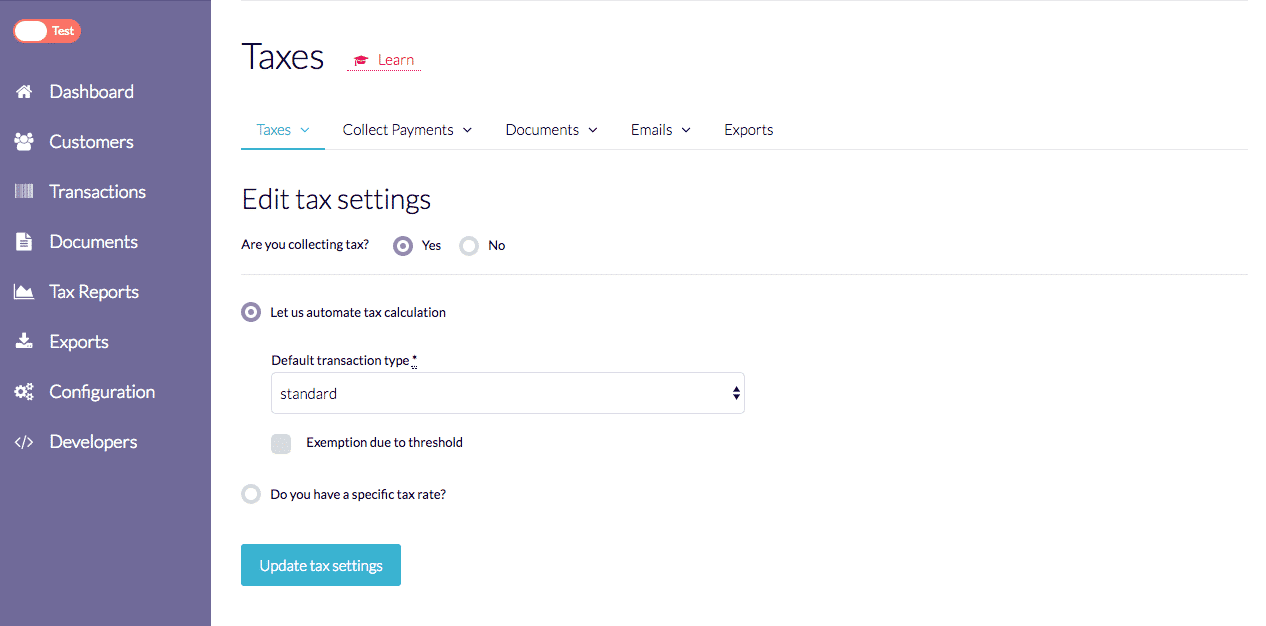Open the Learn link
This screenshot has width=1266, height=626.
pyautogui.click(x=385, y=61)
